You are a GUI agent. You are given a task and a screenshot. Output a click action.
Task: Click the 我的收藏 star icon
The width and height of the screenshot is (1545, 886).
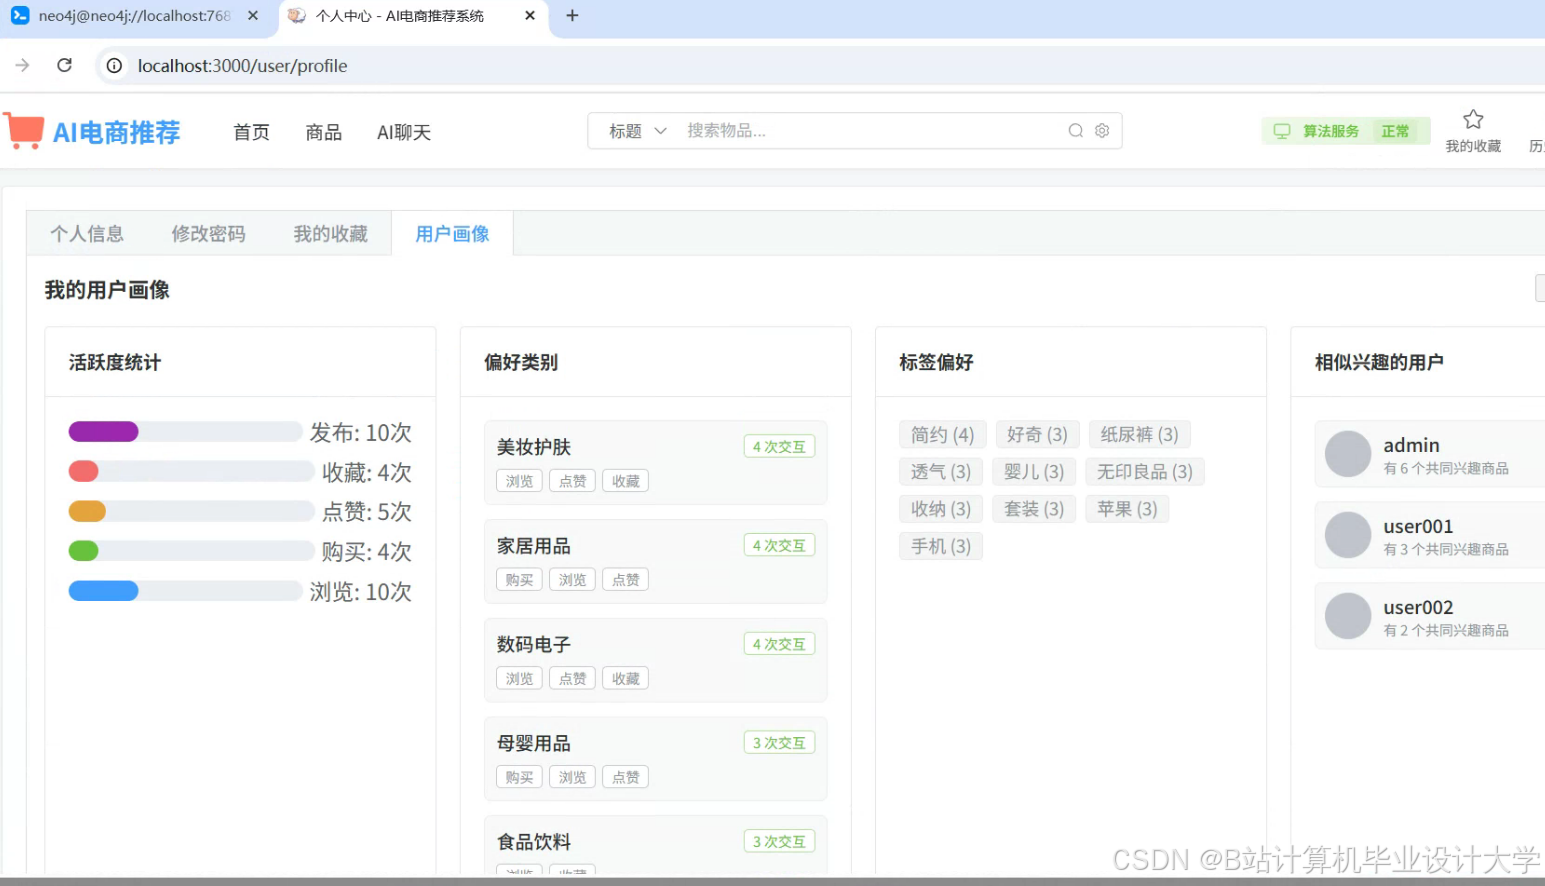pyautogui.click(x=1472, y=119)
